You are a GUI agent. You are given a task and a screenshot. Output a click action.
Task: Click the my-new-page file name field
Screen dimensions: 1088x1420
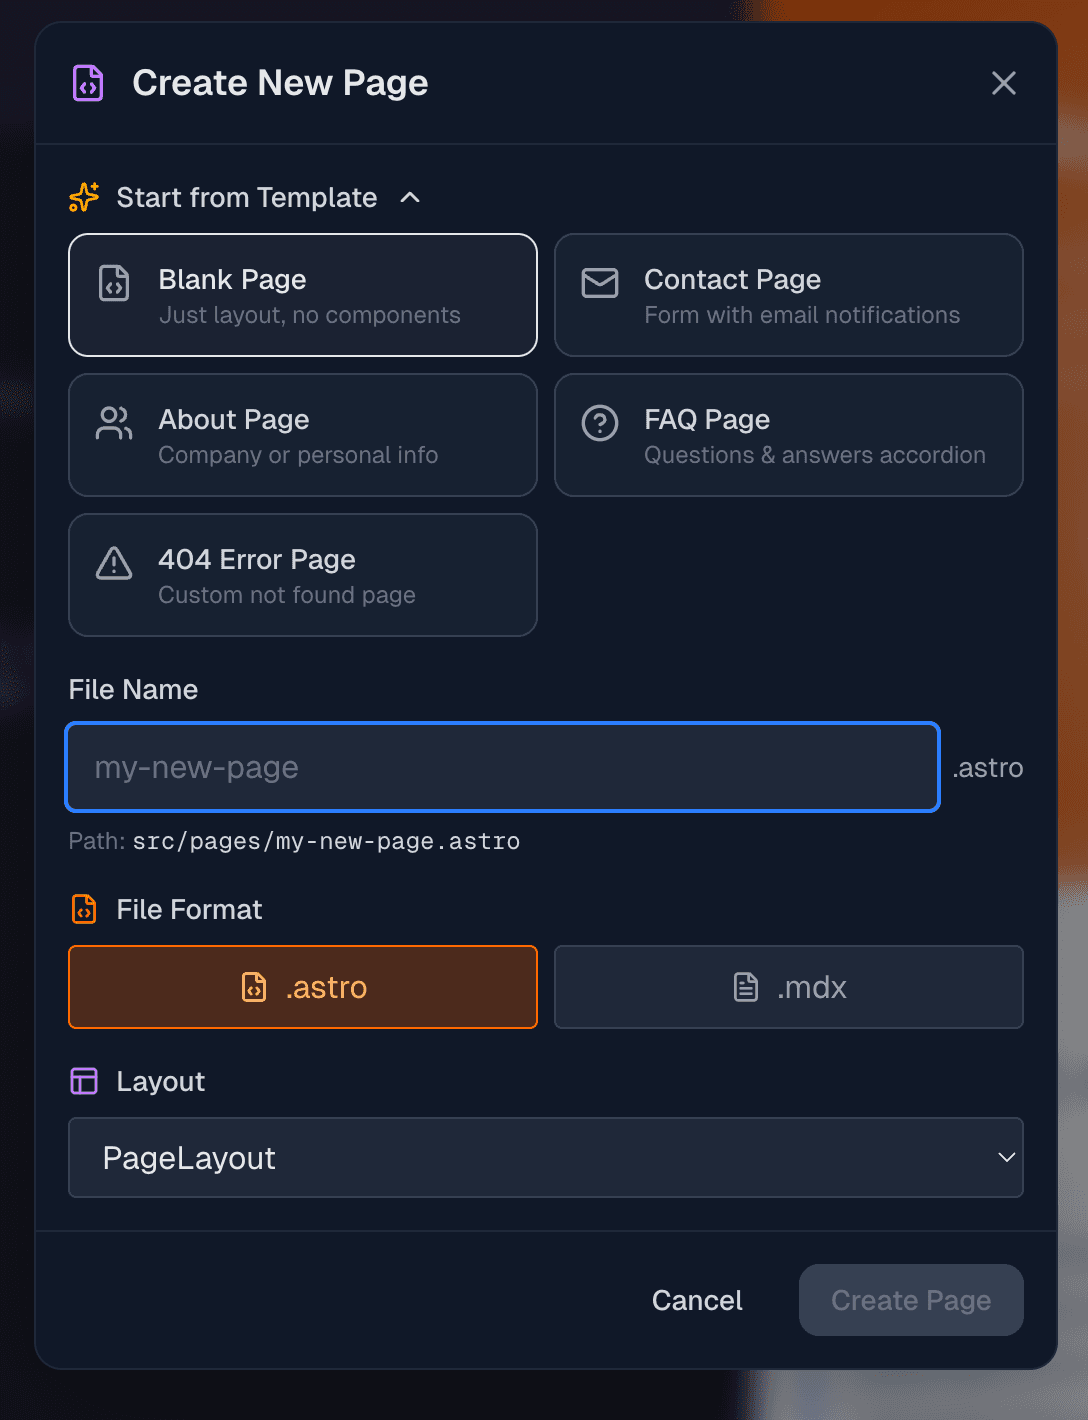point(502,767)
